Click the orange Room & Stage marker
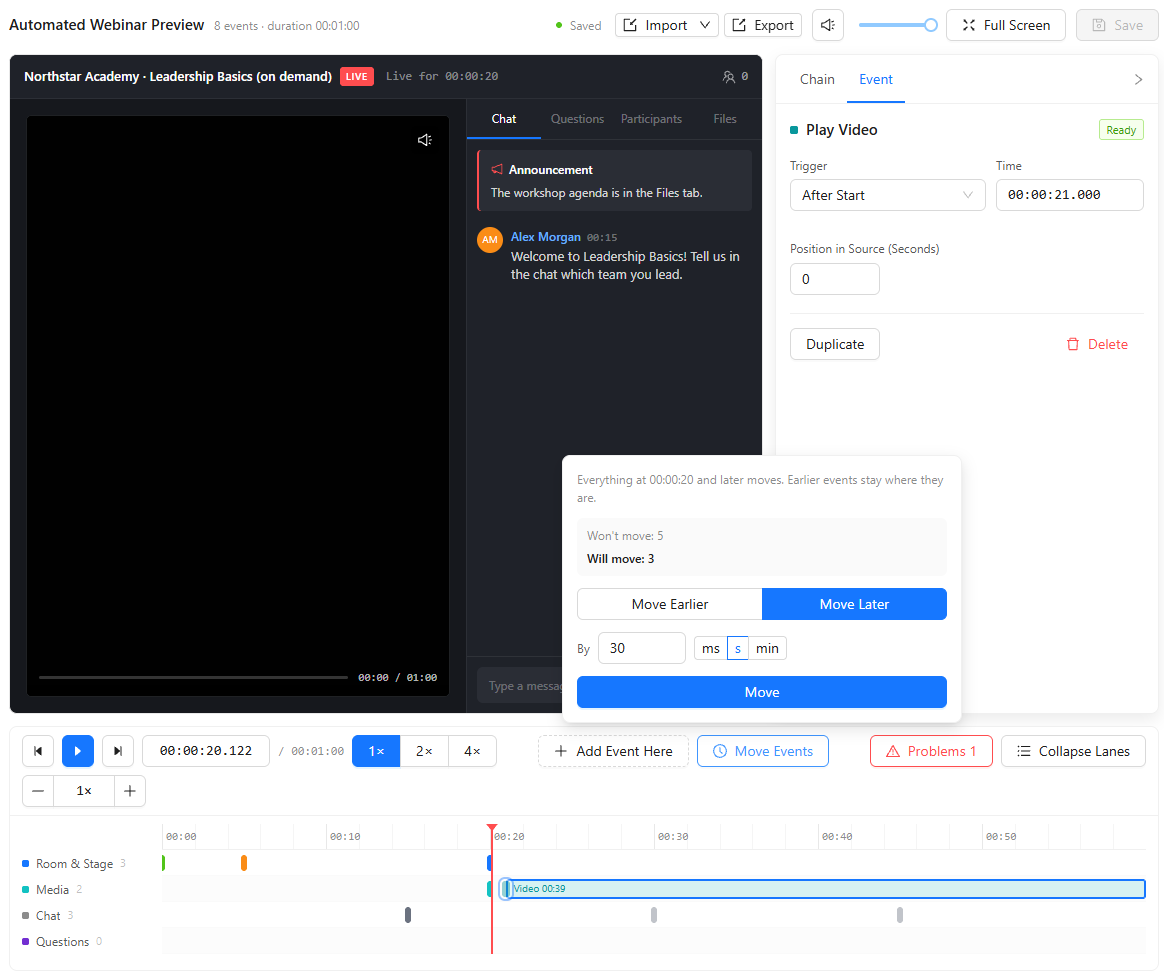Screen dimensions: 1164x973 [243, 863]
